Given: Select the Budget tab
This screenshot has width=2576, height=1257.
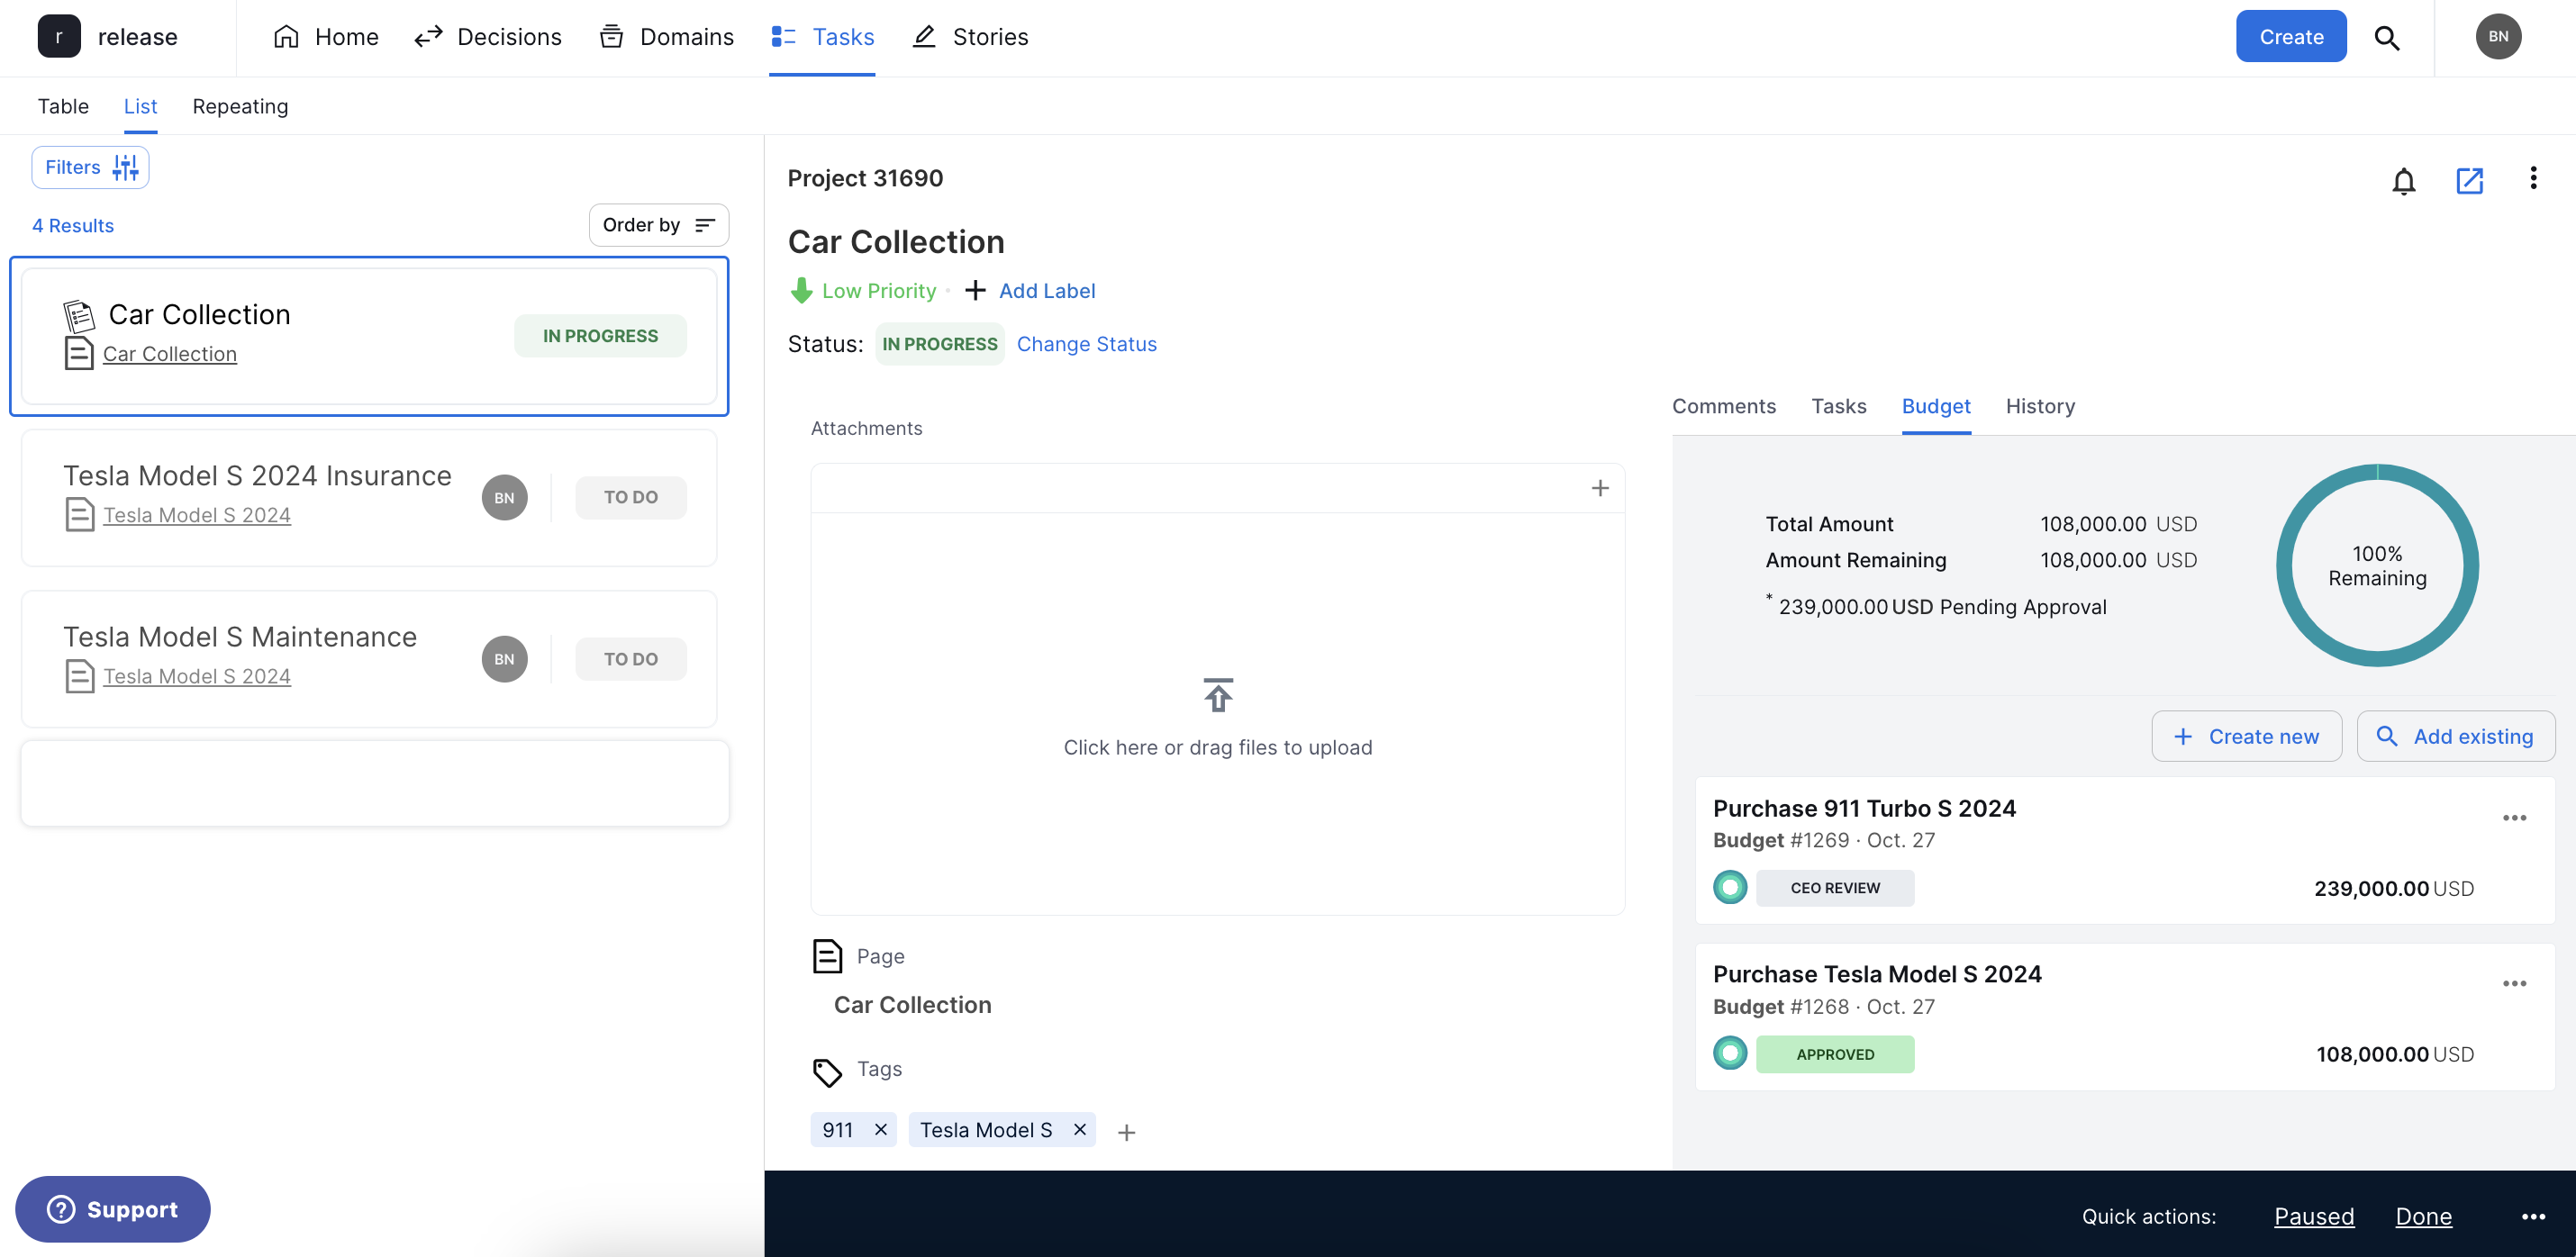Looking at the screenshot, I should tap(1936, 406).
